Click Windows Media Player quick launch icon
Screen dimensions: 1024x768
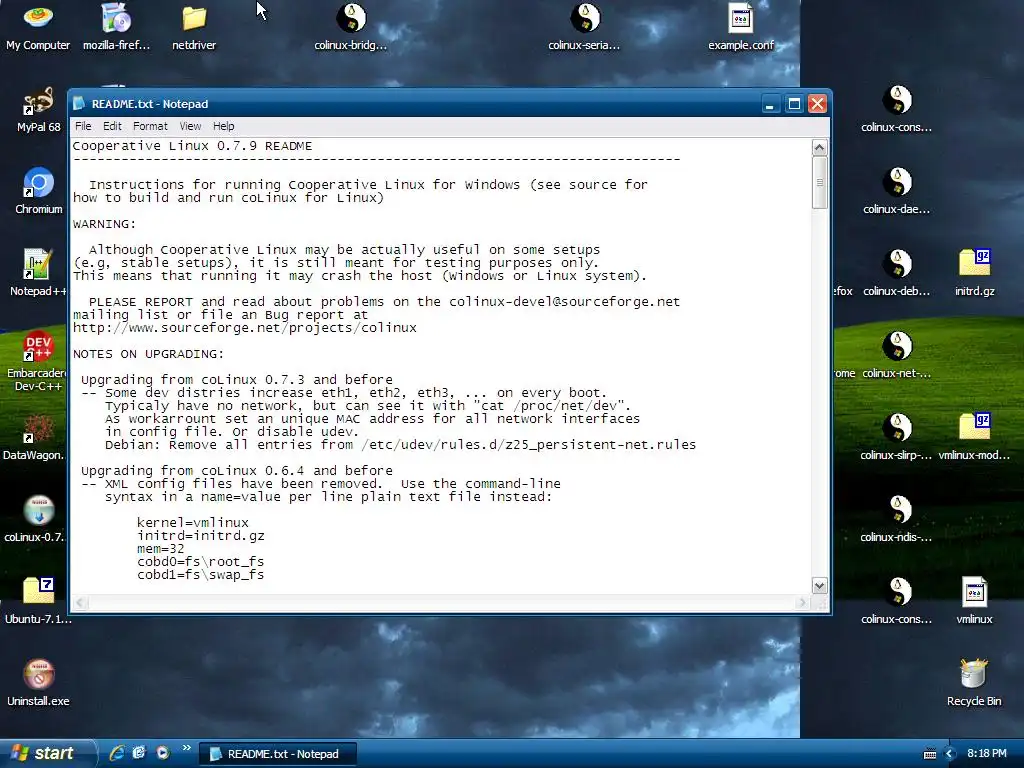(x=163, y=753)
